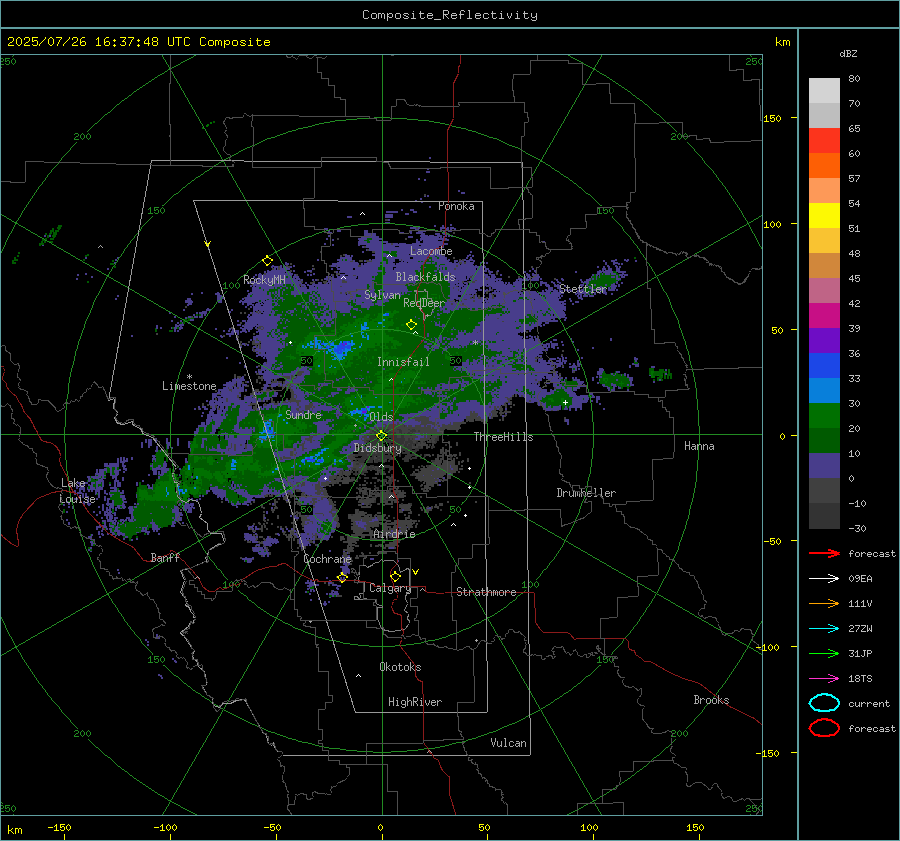This screenshot has height=841, width=900.
Task: Click the Airdrie city label
Action: pos(394,534)
